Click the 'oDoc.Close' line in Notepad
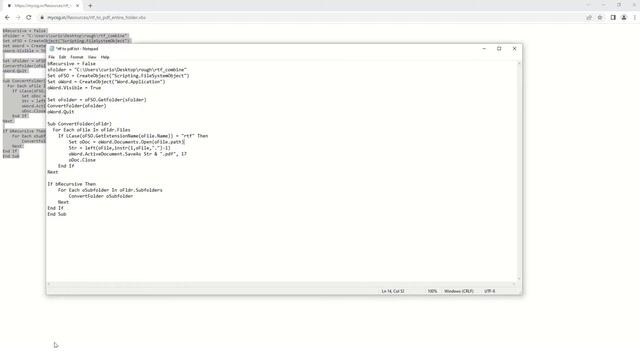 tap(82, 160)
